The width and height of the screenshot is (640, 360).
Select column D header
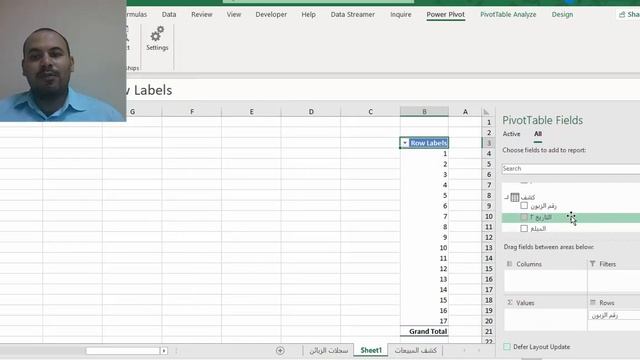click(311, 111)
